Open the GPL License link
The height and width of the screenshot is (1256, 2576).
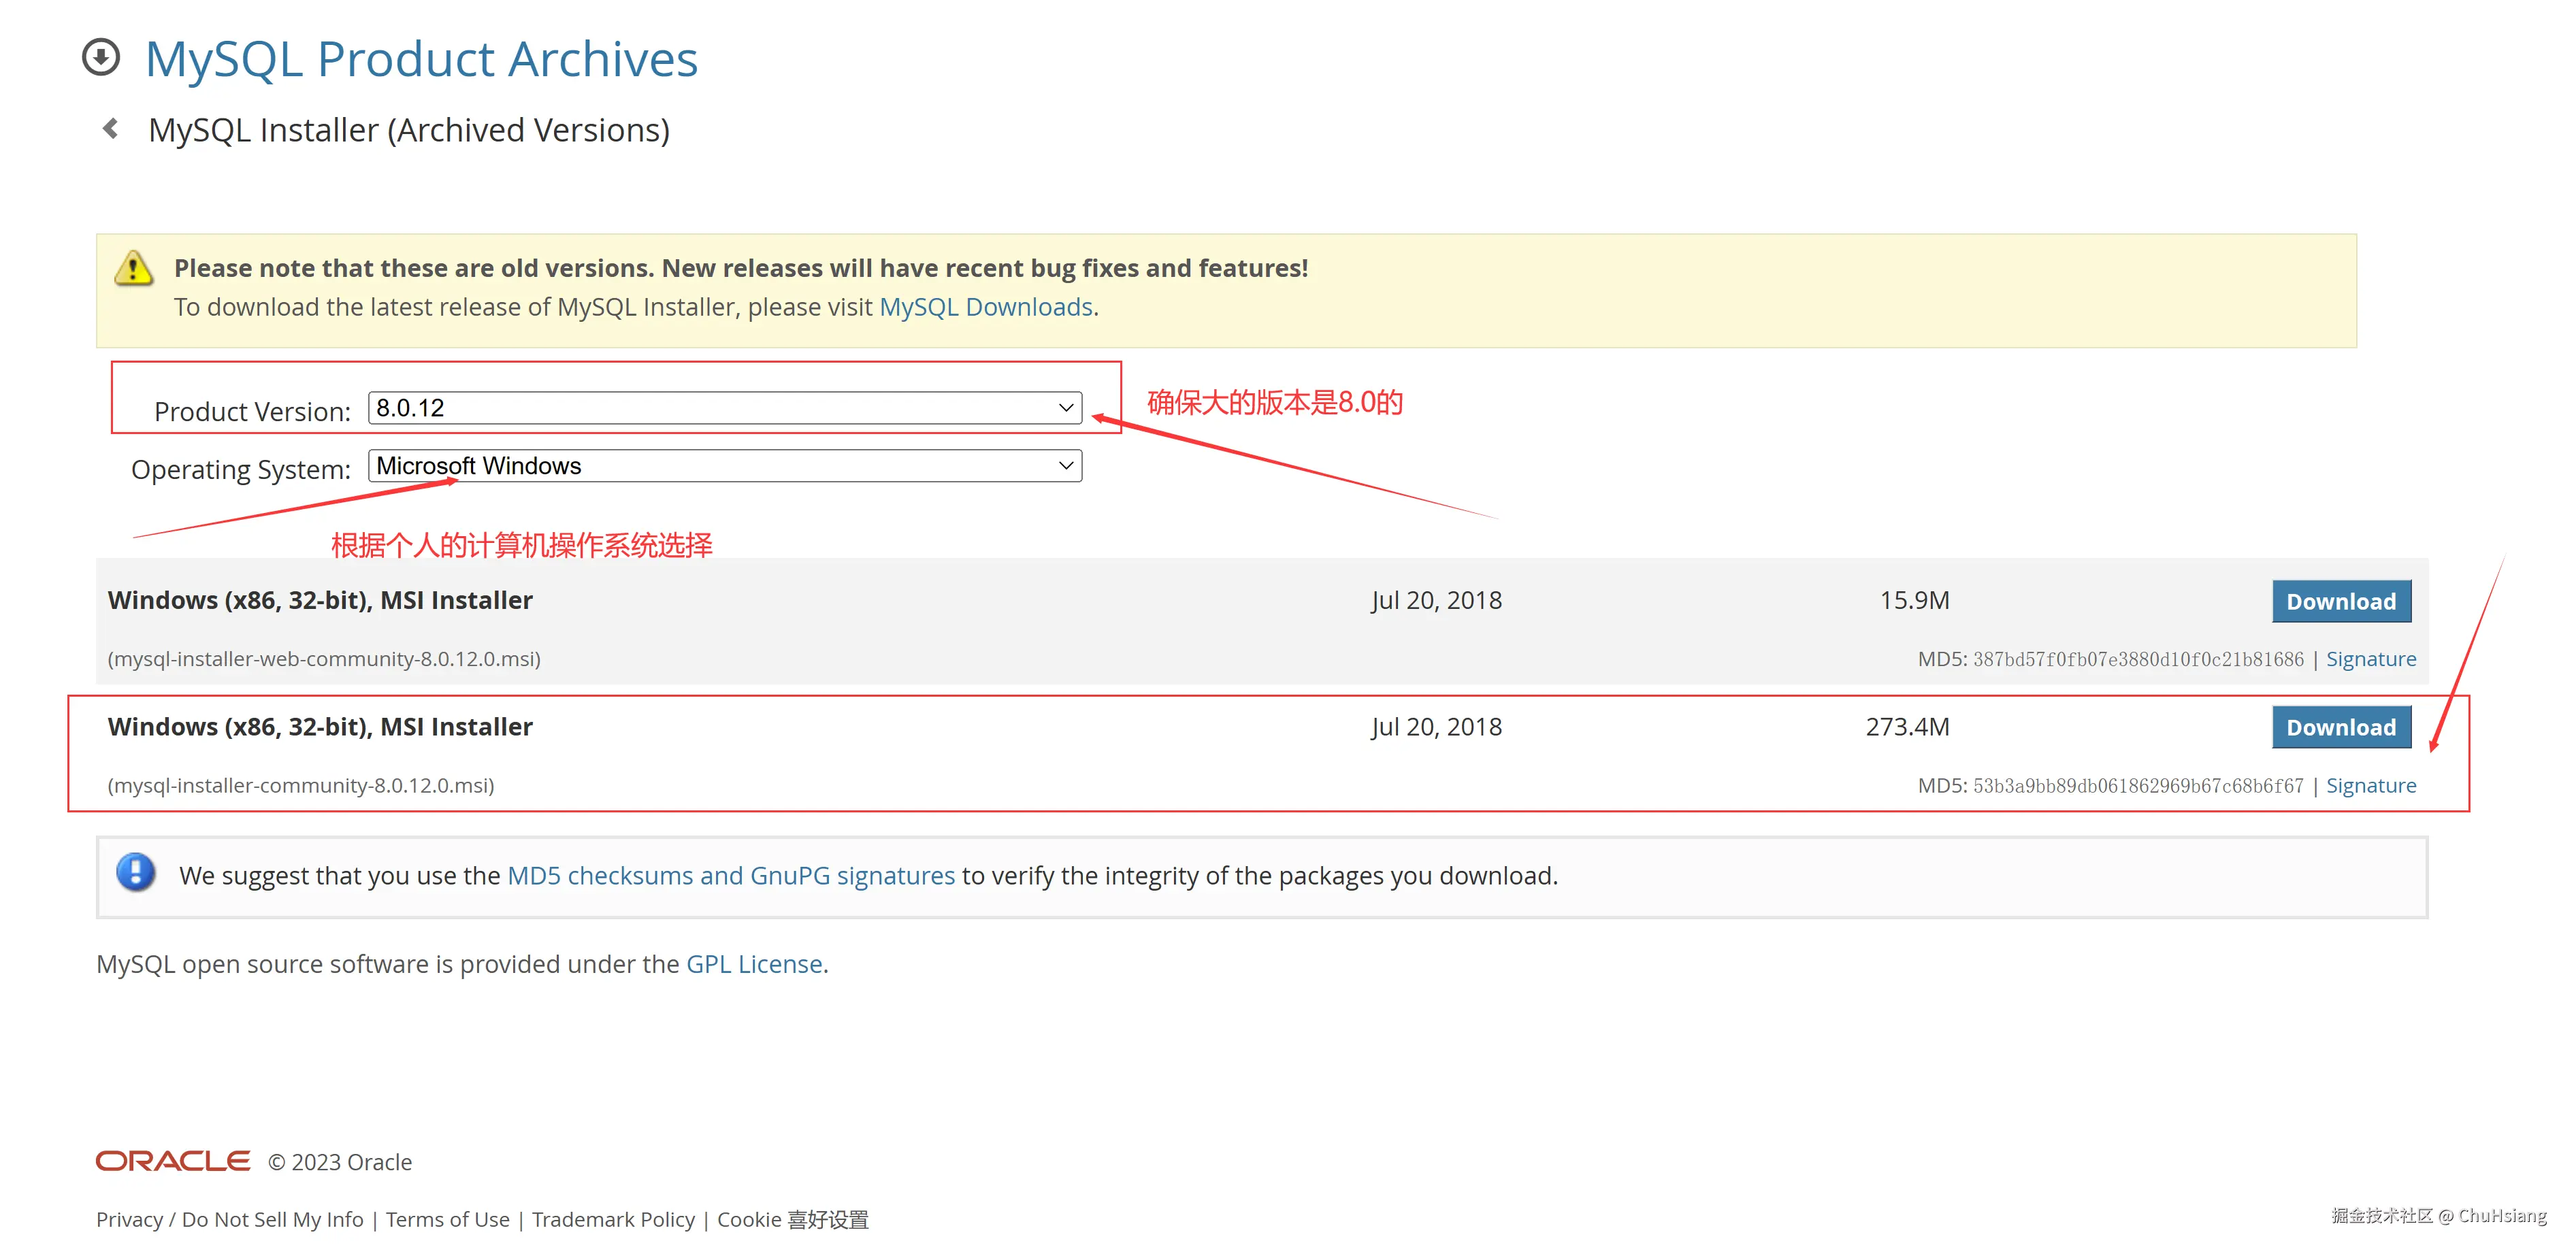coord(754,964)
